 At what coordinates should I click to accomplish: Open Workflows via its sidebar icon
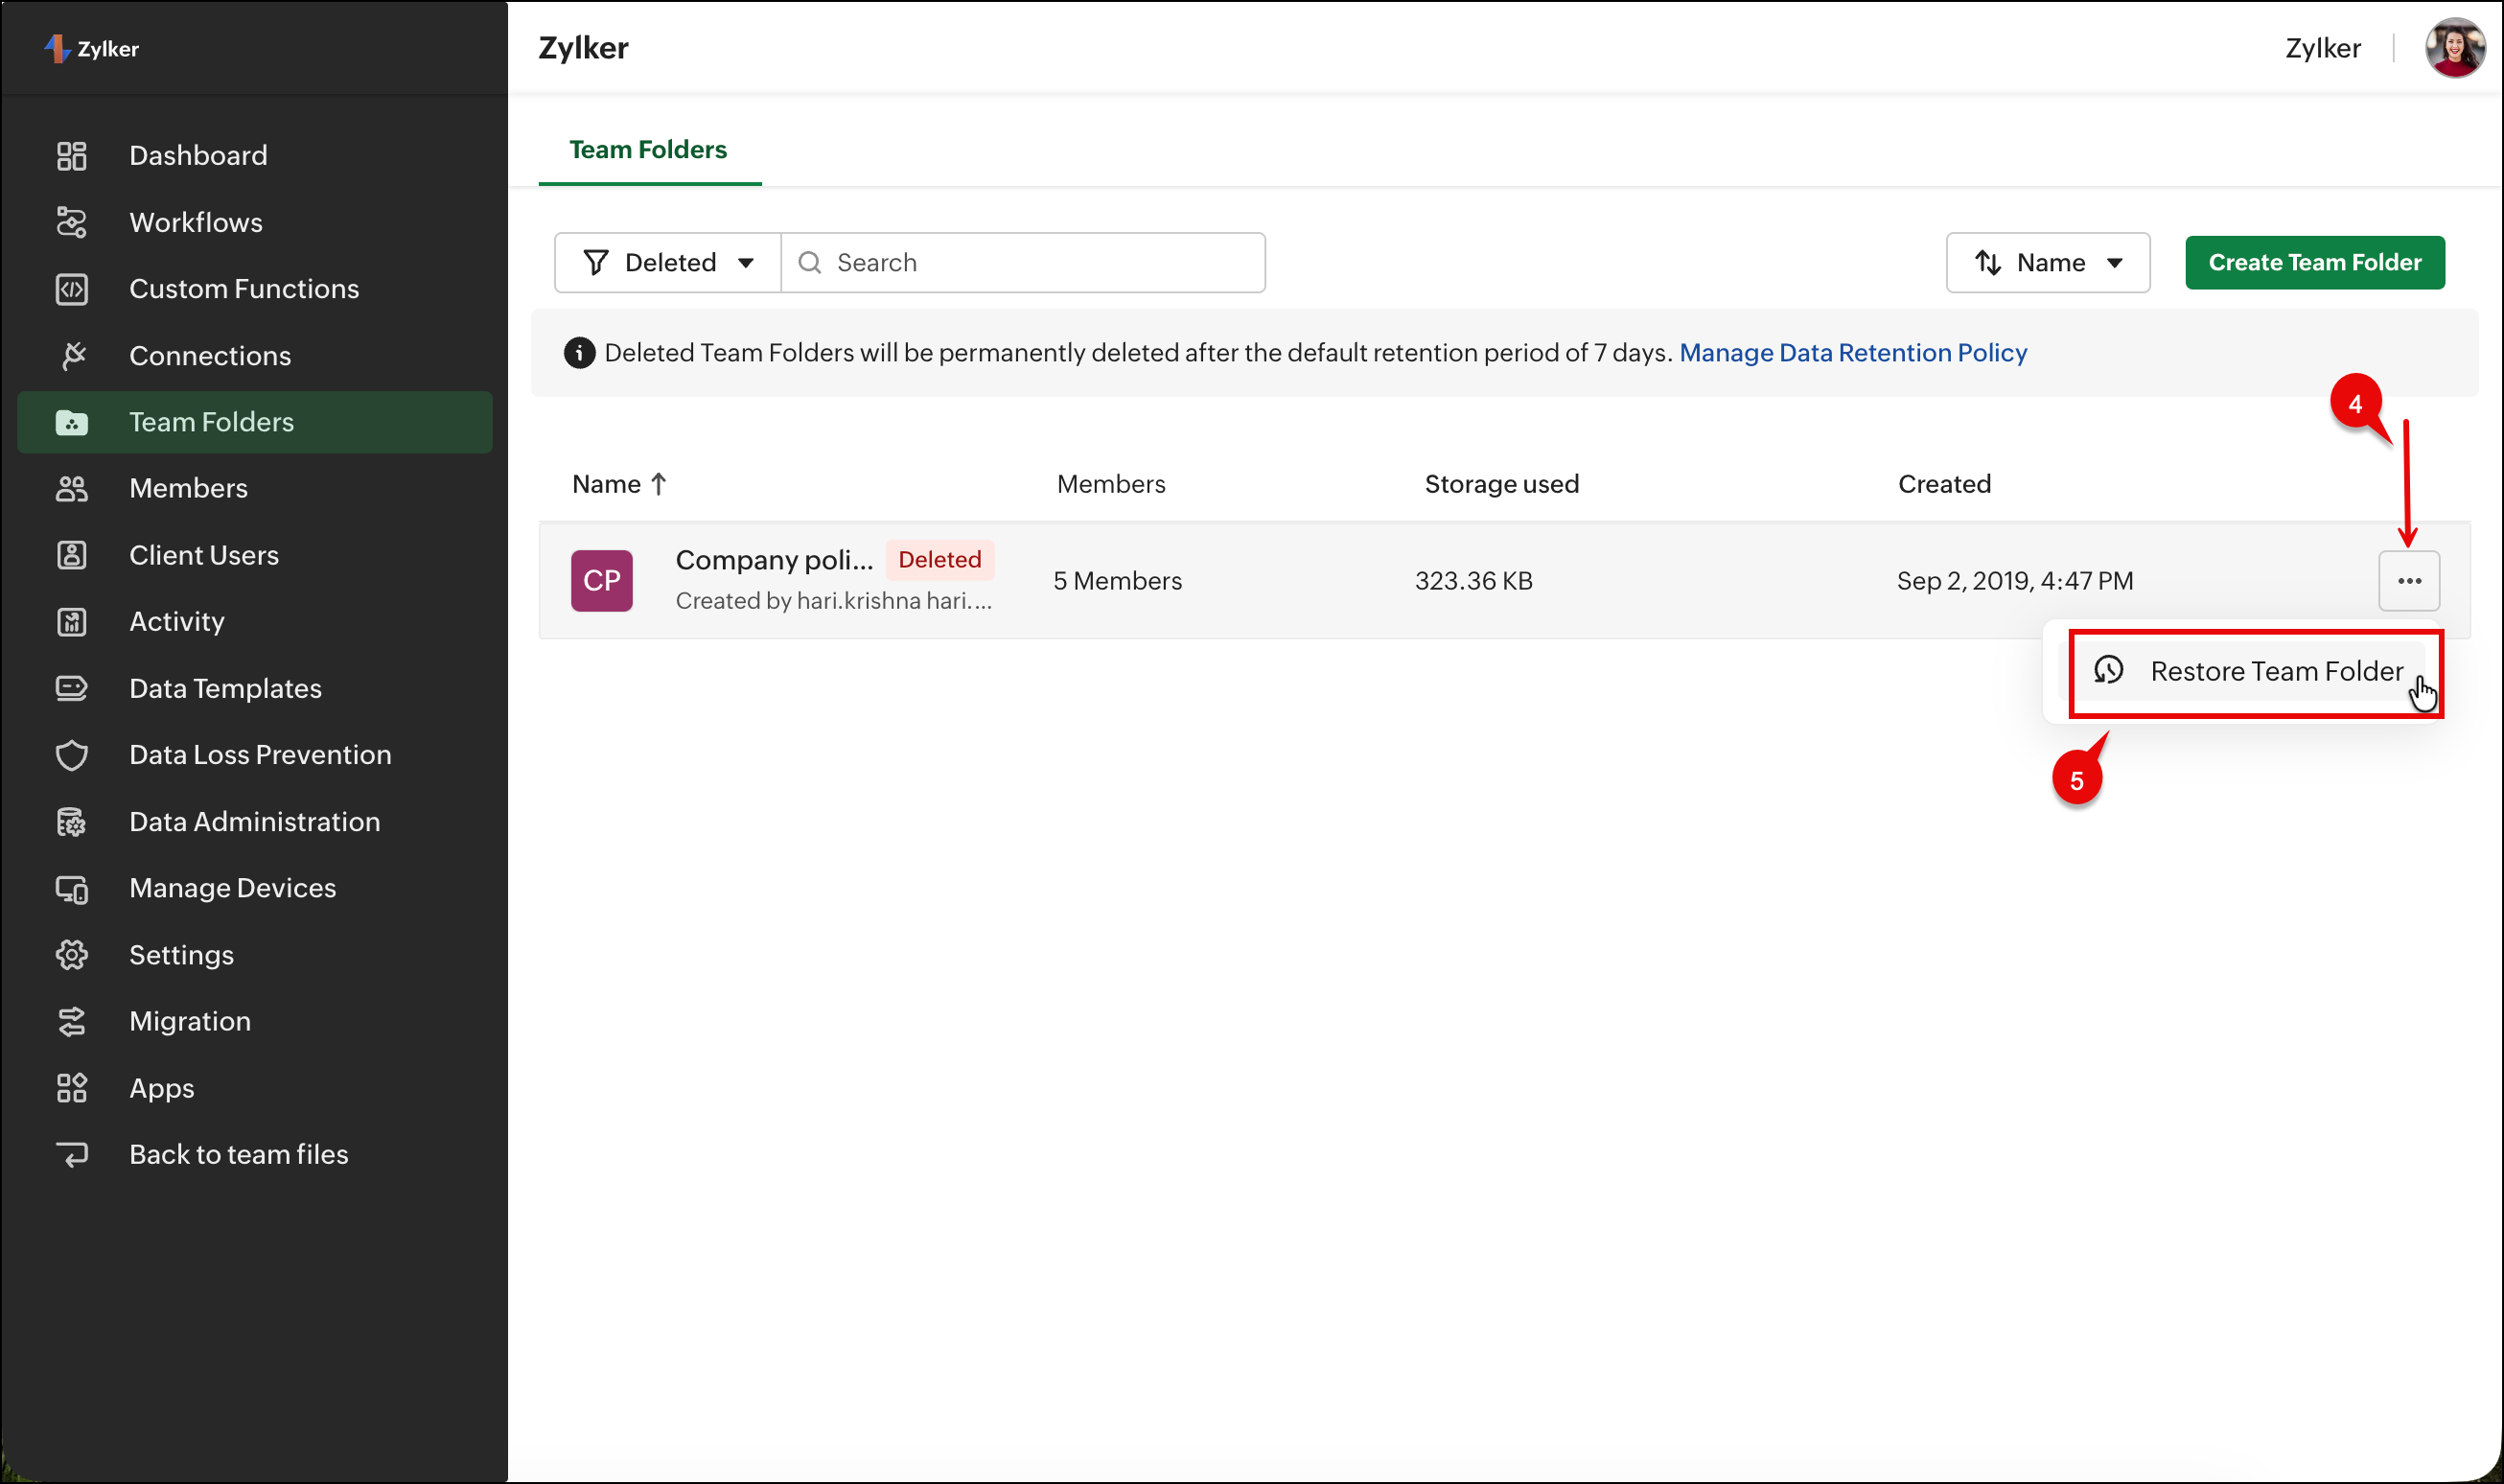click(x=71, y=222)
